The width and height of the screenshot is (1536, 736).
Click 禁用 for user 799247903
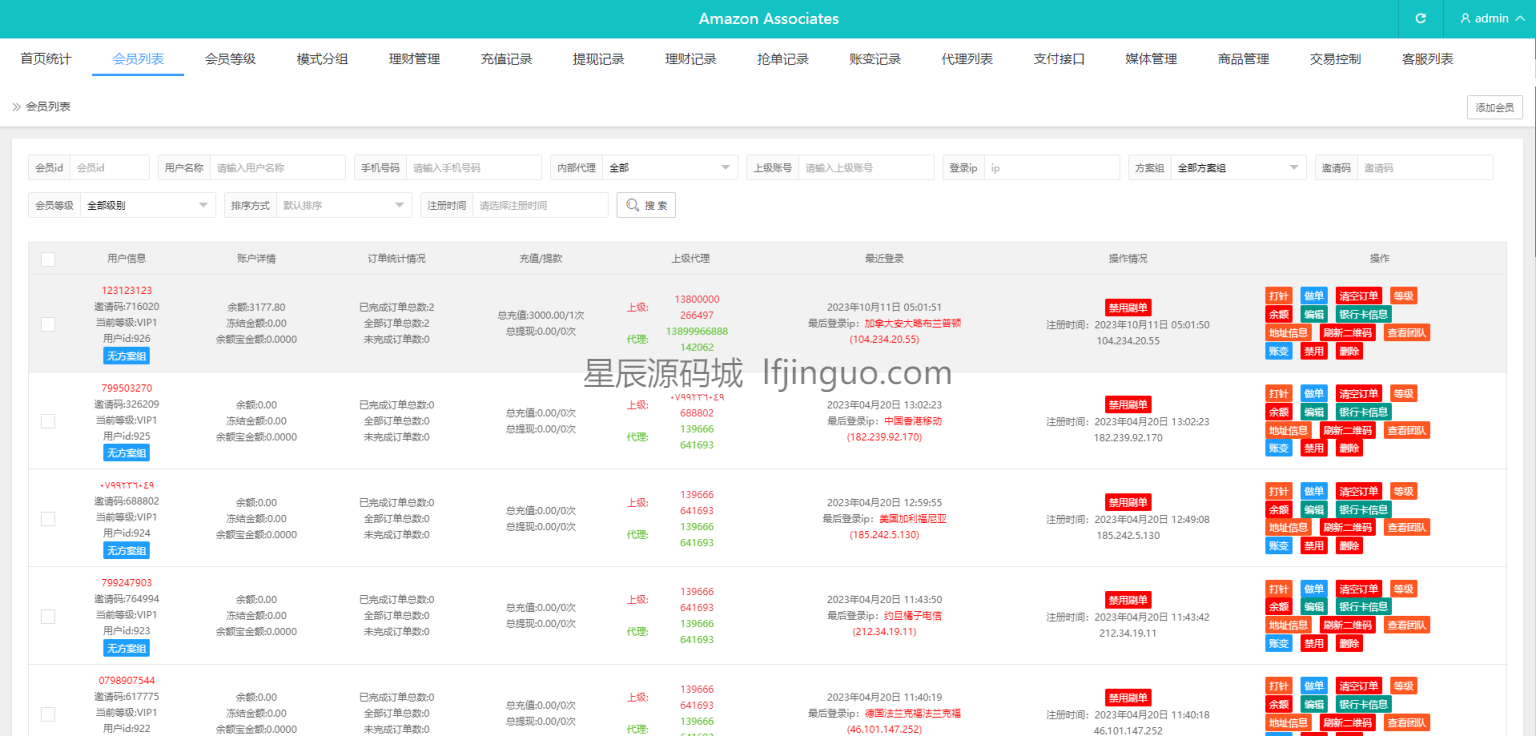tap(1313, 644)
